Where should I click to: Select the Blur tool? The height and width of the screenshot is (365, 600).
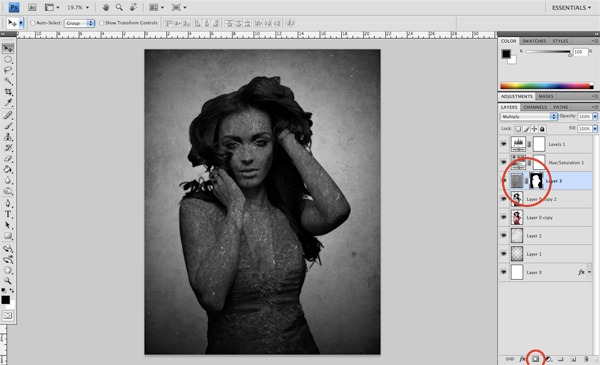coord(8,180)
